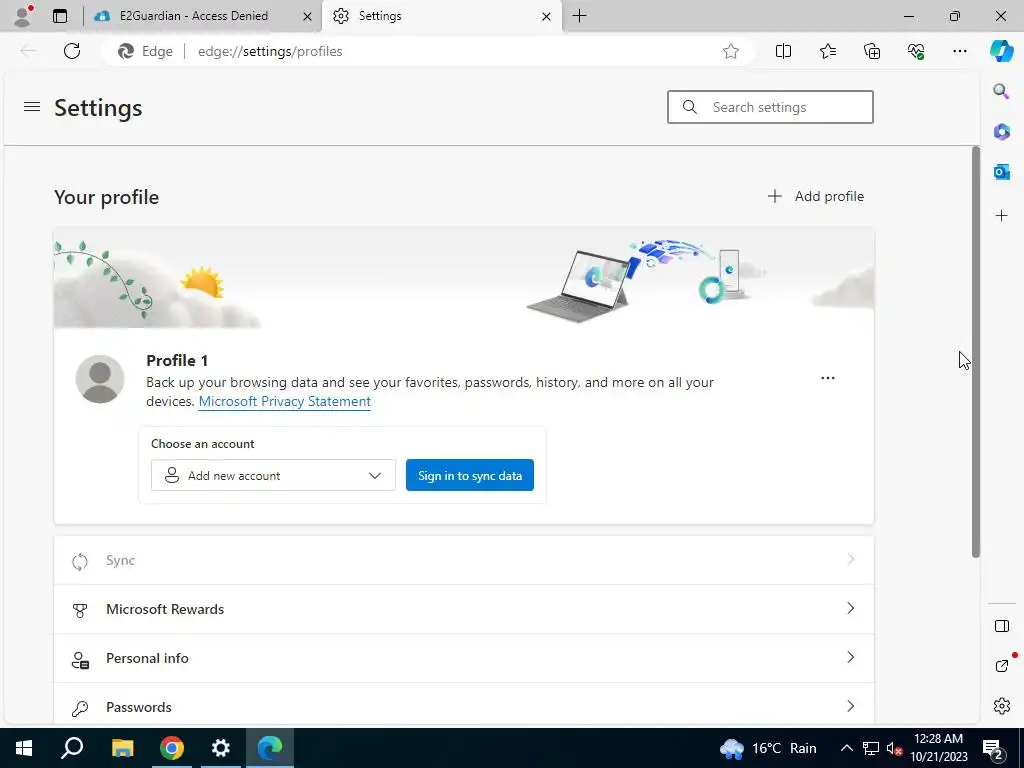This screenshot has height=768, width=1024.
Task: Expand the Add new account dropdown
Action: (273, 475)
